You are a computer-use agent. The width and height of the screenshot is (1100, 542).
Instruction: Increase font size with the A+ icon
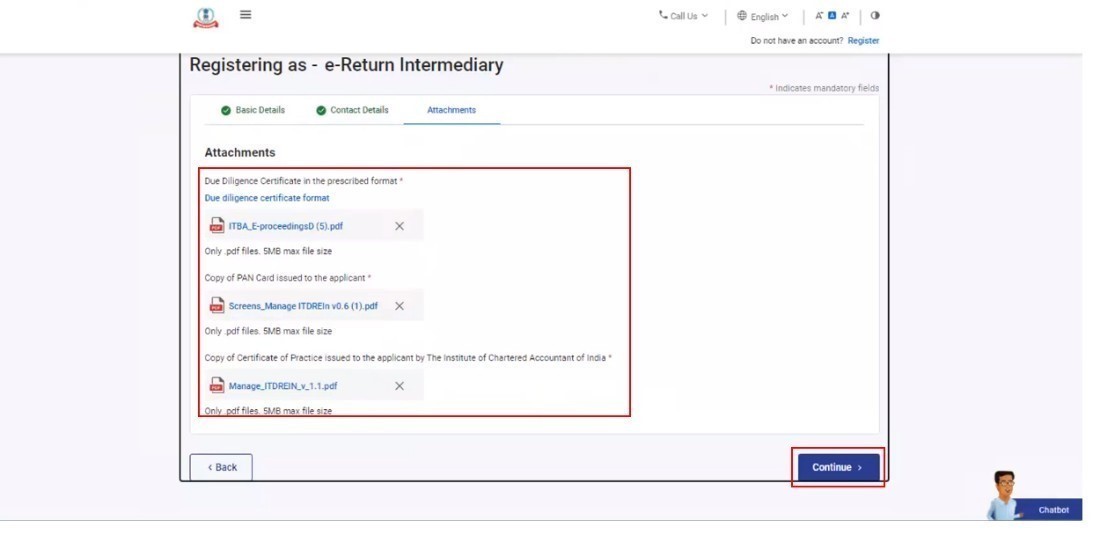(845, 16)
